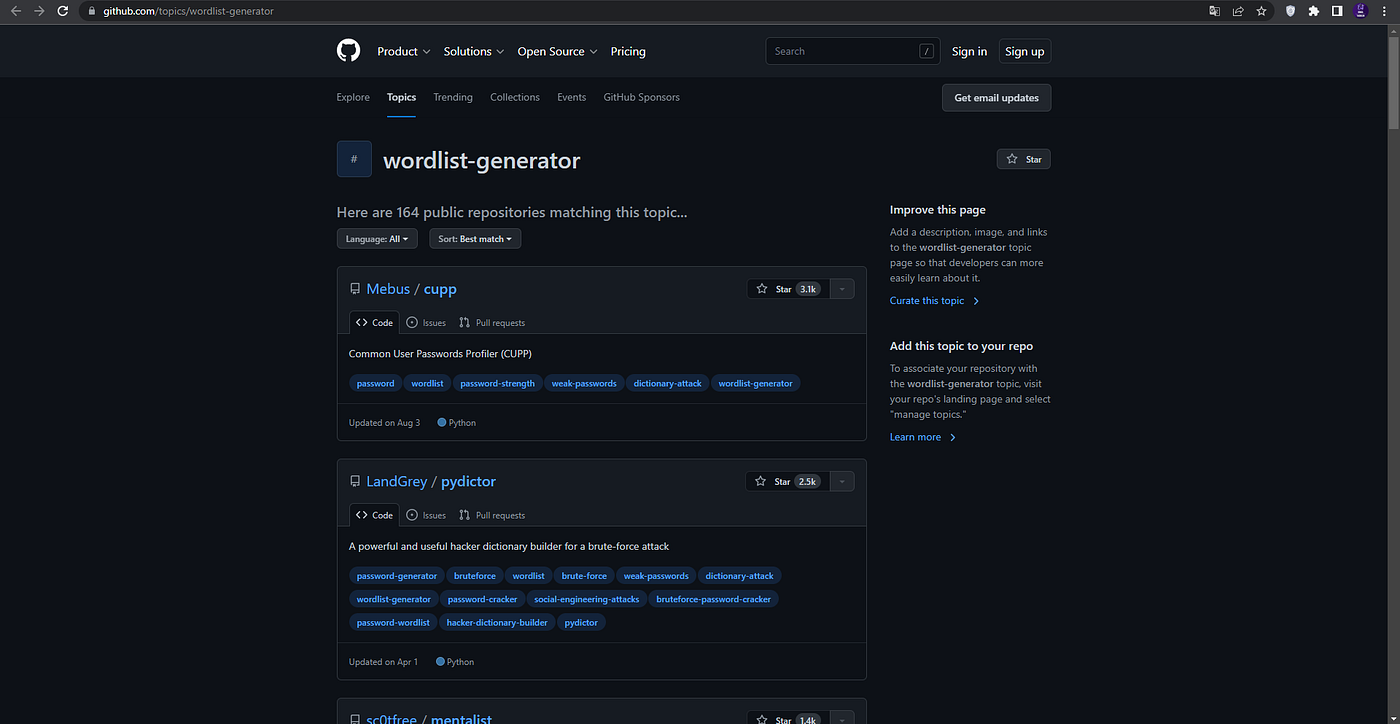Click the bruteforce topic tag
The image size is (1400, 724).
pos(475,576)
